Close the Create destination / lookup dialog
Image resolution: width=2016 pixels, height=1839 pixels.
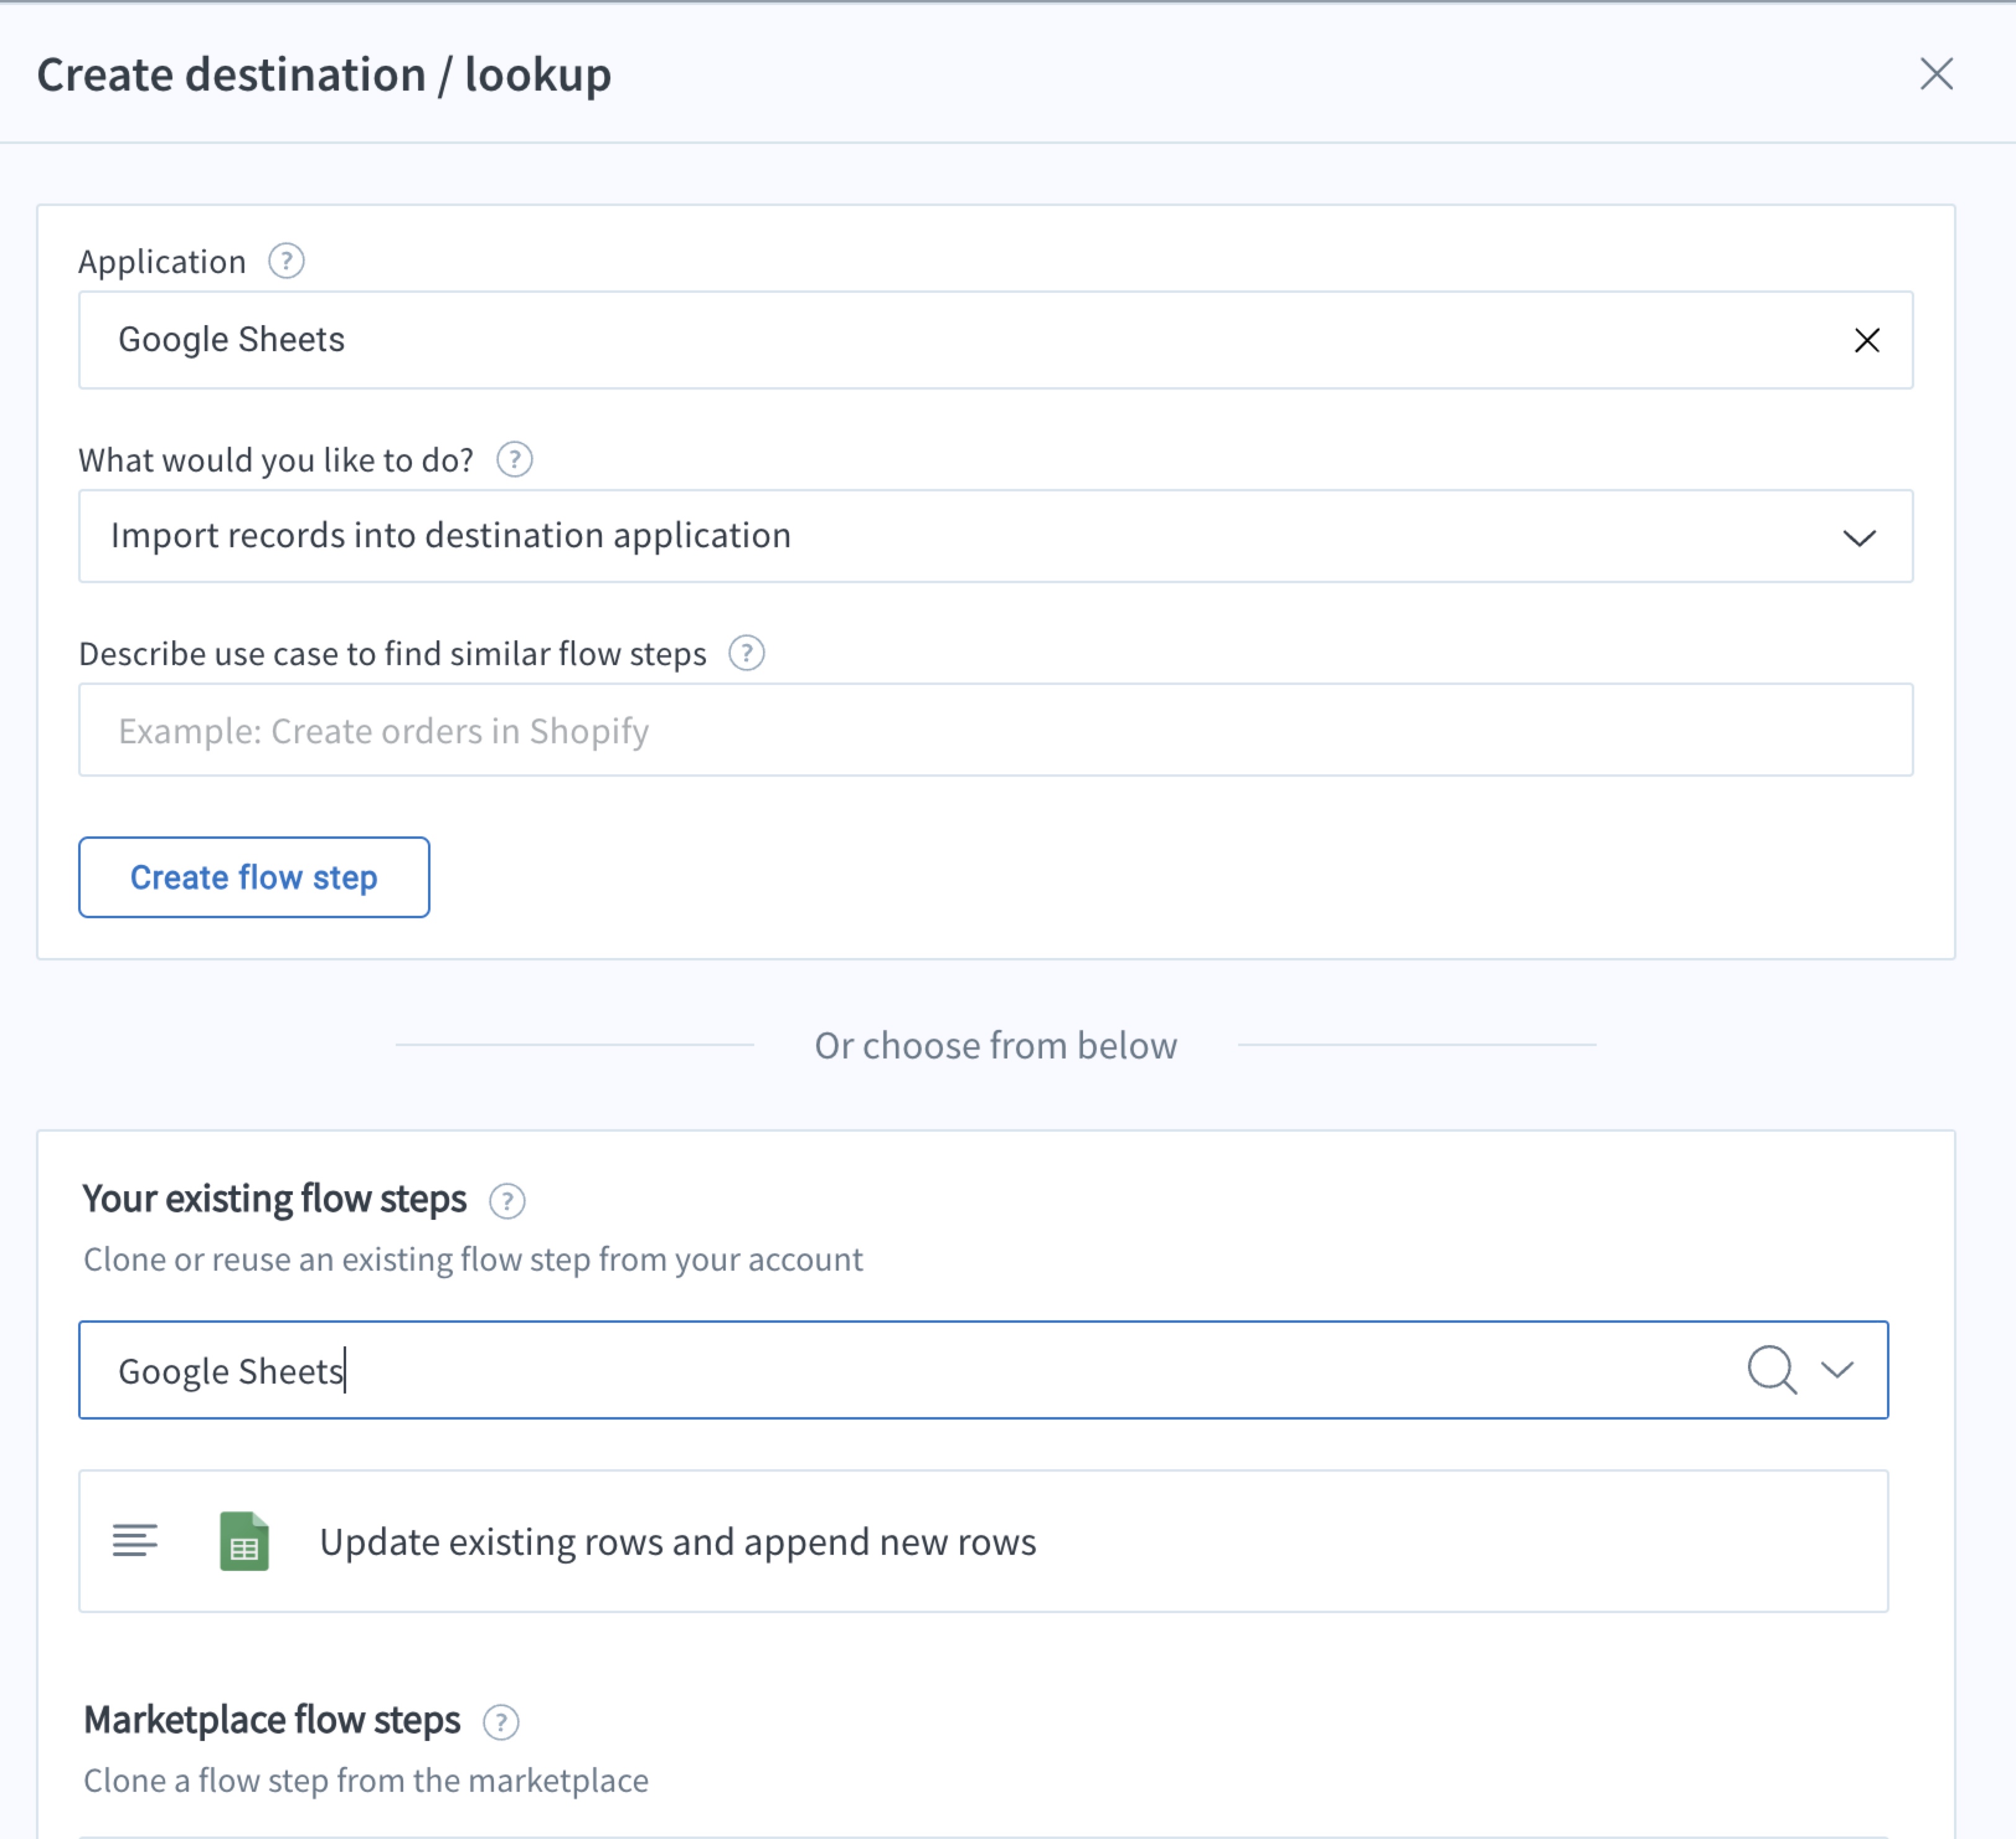tap(1936, 74)
